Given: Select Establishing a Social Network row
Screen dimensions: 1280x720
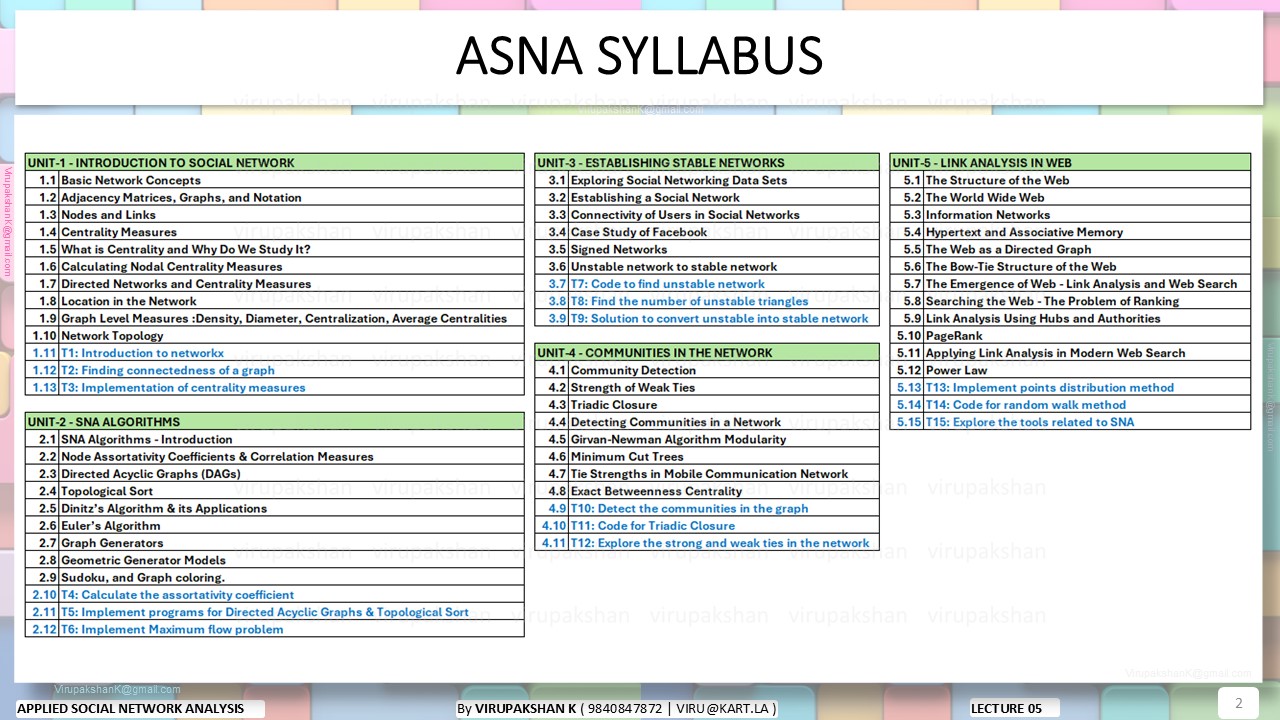Looking at the screenshot, I should (707, 197).
